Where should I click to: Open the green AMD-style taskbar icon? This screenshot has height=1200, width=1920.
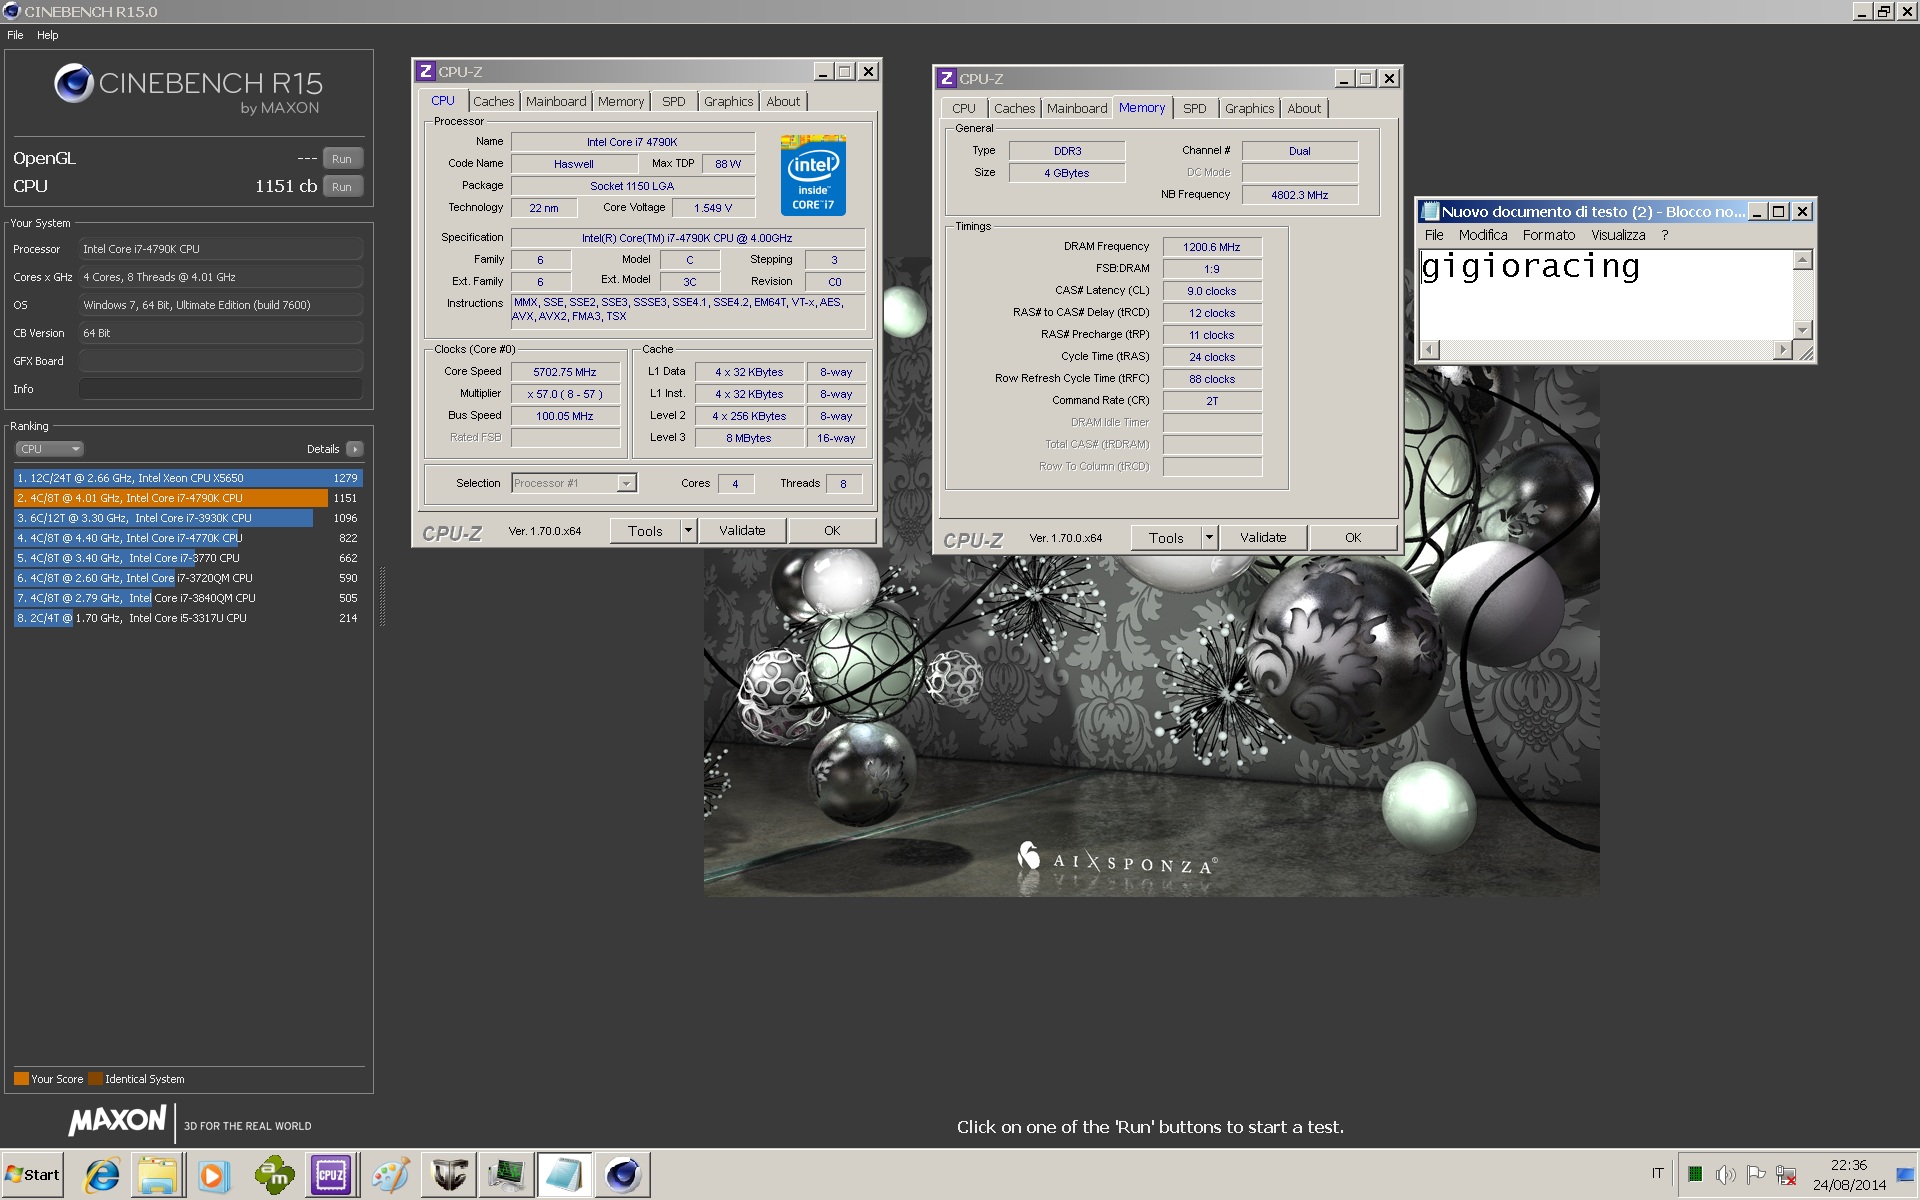click(274, 1175)
